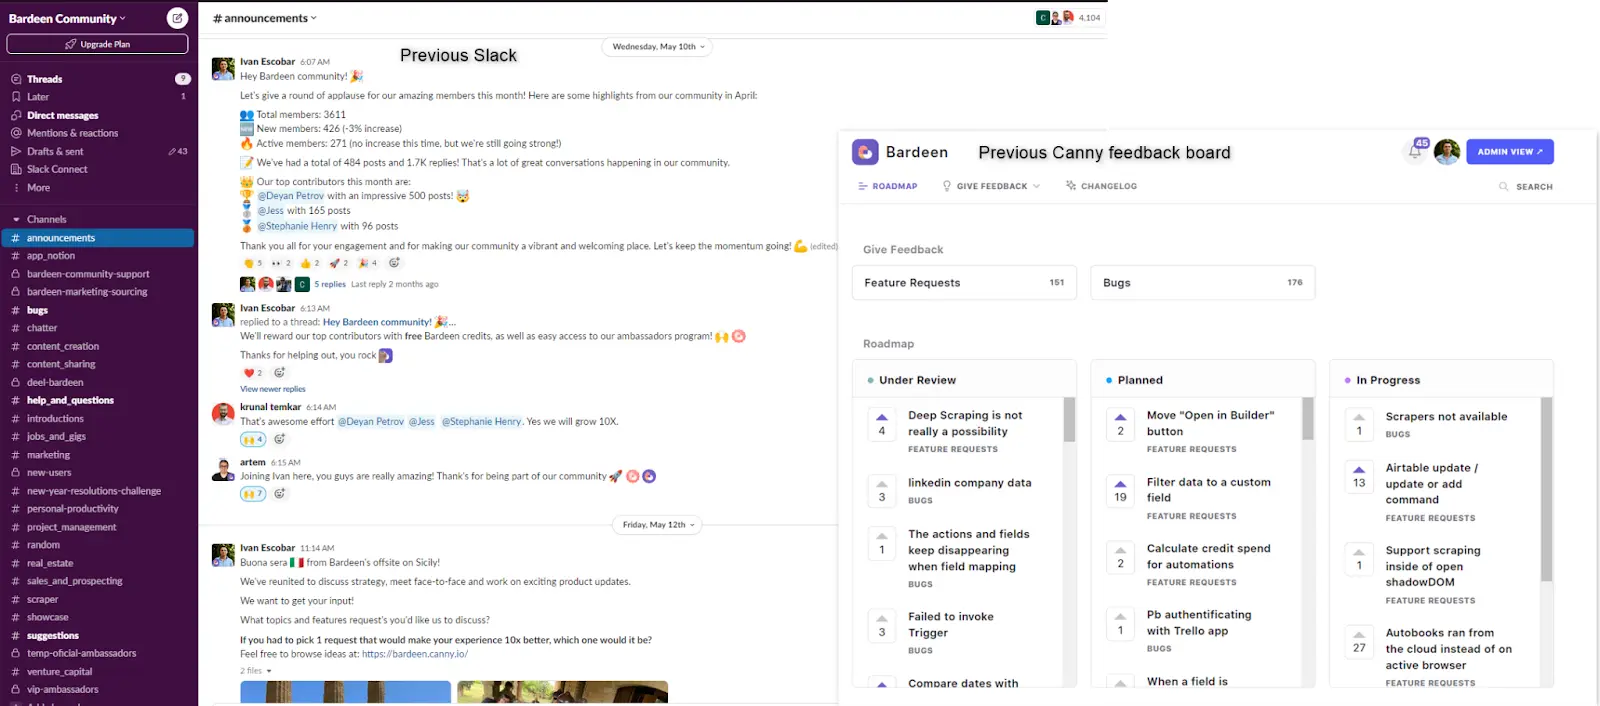Upvote the linkedin company data post
Screen dimensions: 1600x706
point(882,491)
